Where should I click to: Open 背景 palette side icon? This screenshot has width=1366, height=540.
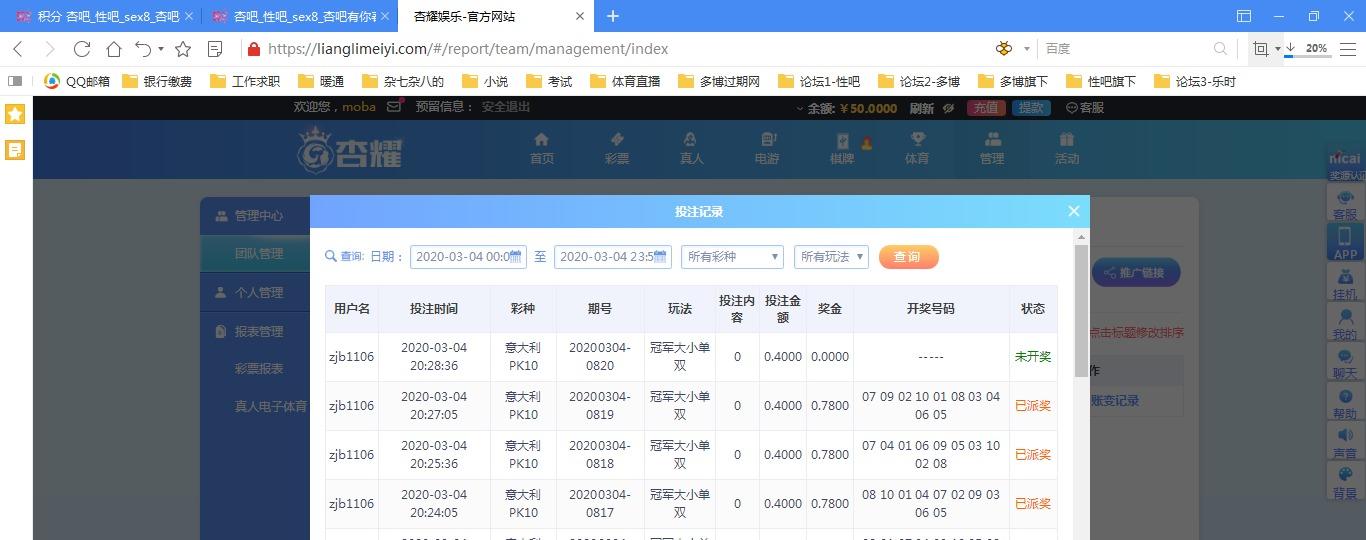pyautogui.click(x=1345, y=483)
